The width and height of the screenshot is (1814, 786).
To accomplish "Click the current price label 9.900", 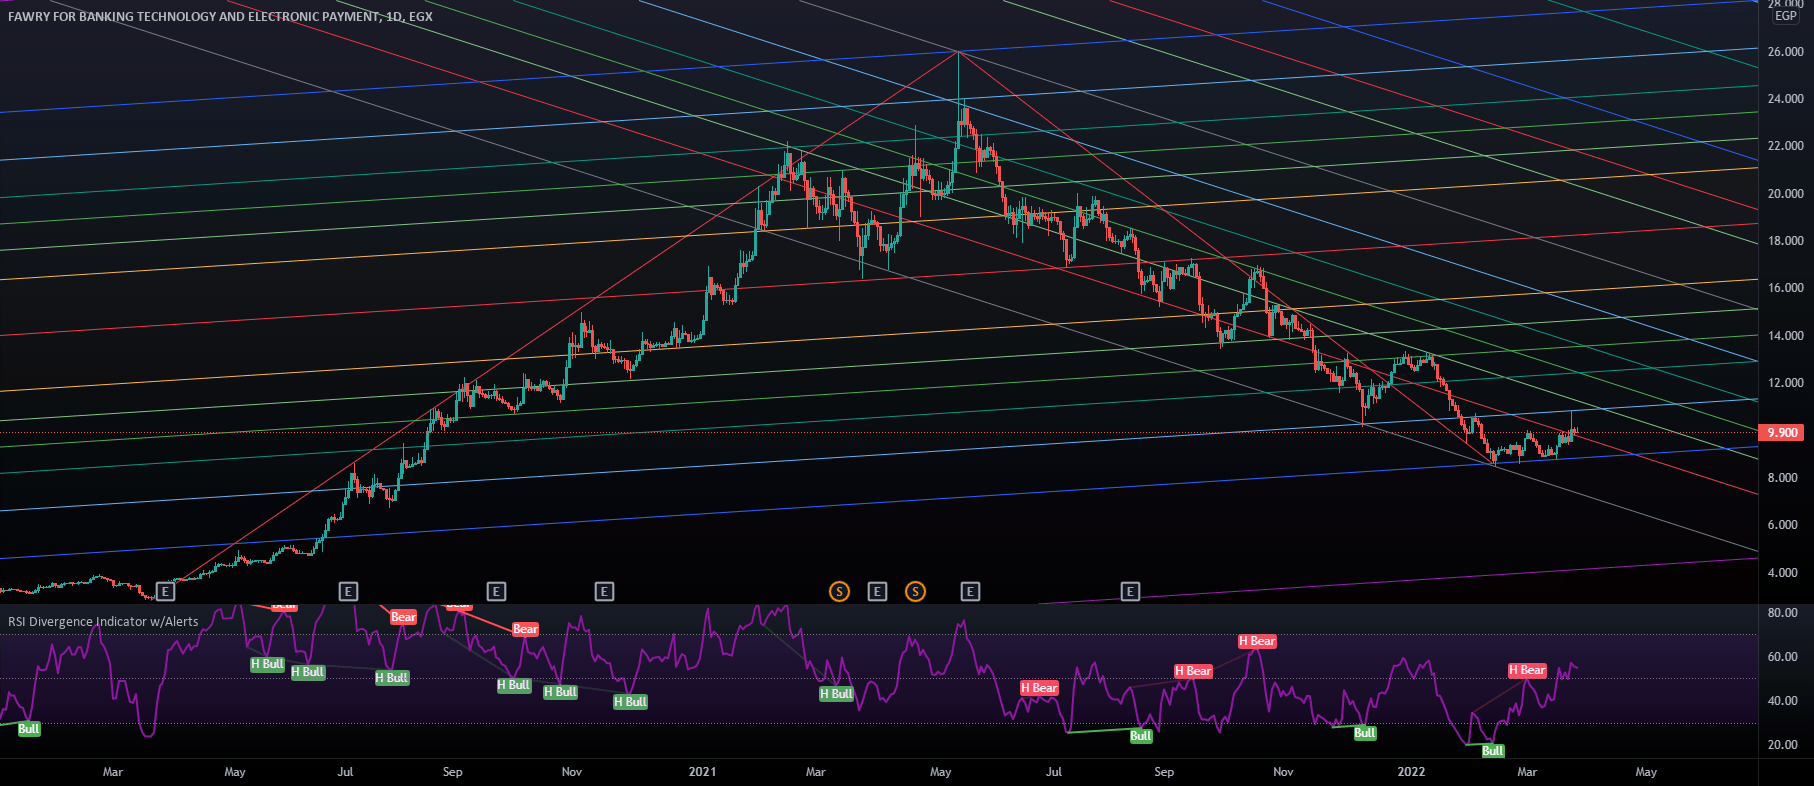I will [1783, 433].
